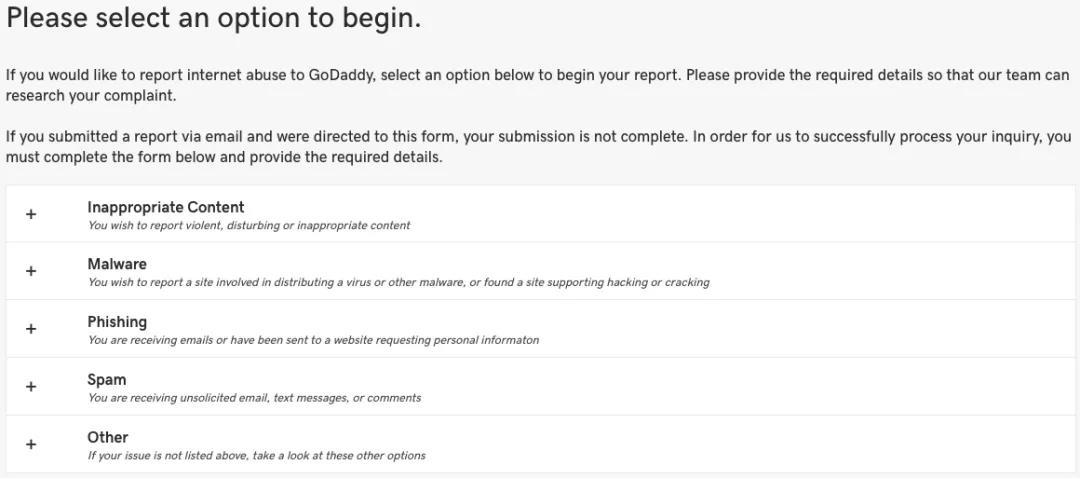Click the "issue is not listed above" text
The image size is (1080, 478).
pos(256,456)
